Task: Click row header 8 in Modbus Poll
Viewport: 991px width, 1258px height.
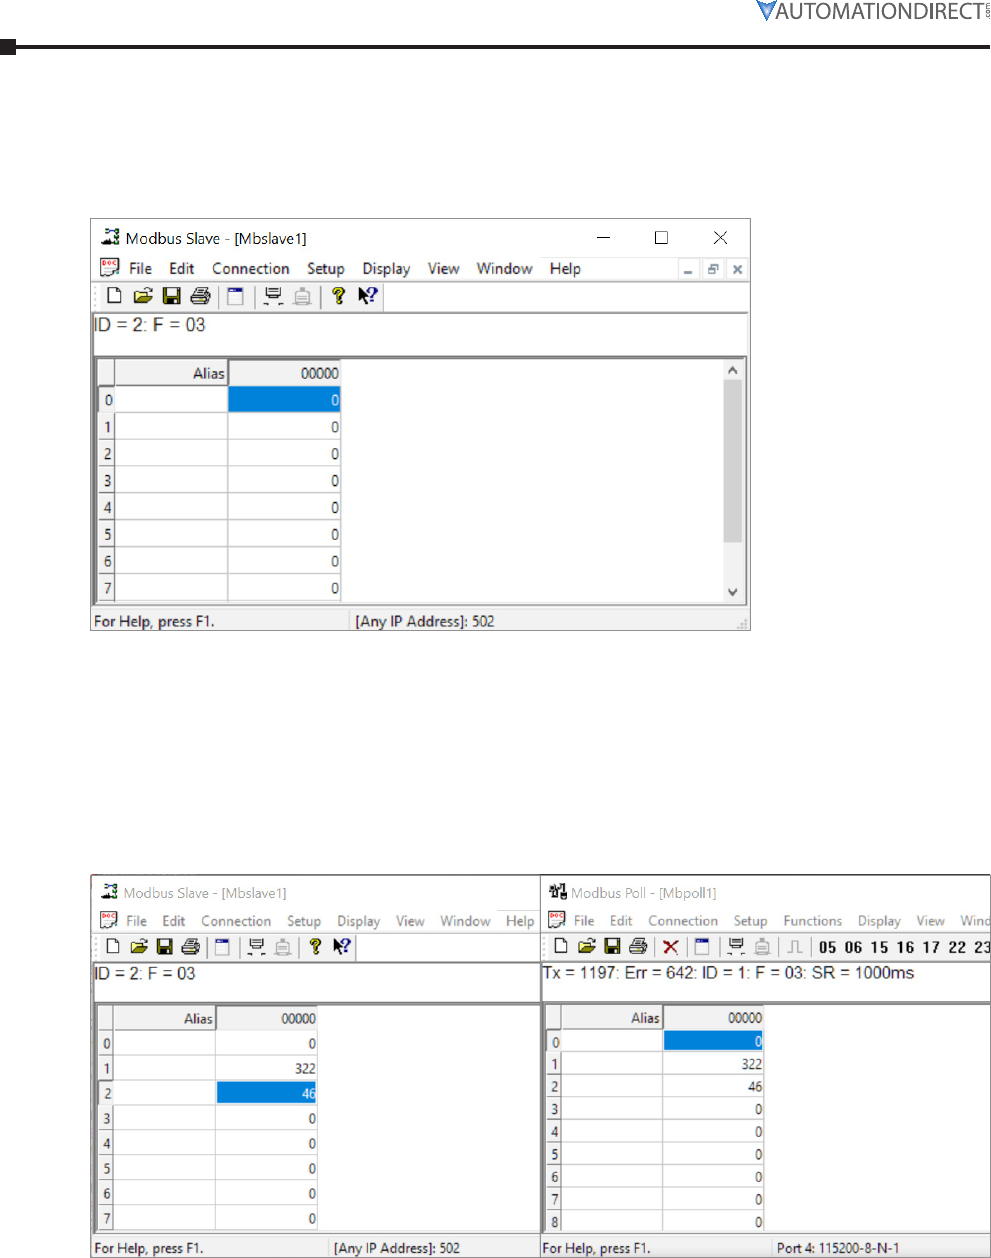Action: click(x=554, y=1222)
